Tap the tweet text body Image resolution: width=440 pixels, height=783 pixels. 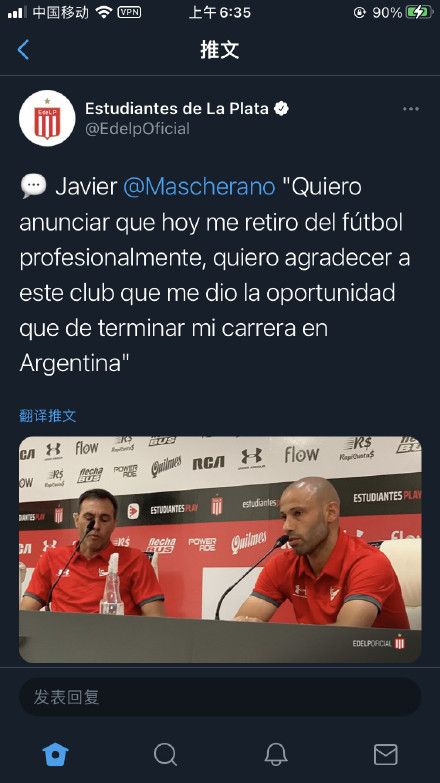[215, 275]
